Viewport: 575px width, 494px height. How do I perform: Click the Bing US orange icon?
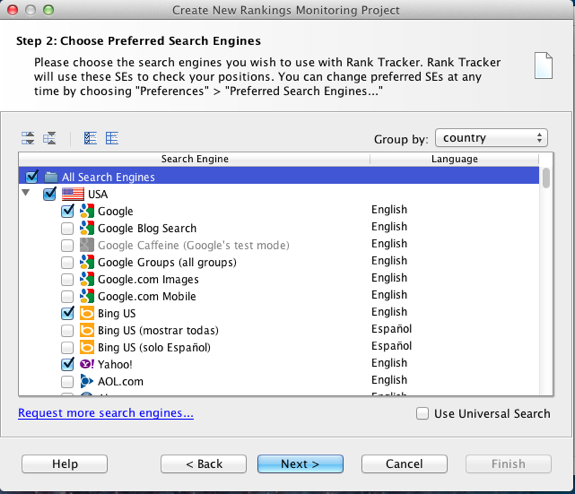point(87,313)
